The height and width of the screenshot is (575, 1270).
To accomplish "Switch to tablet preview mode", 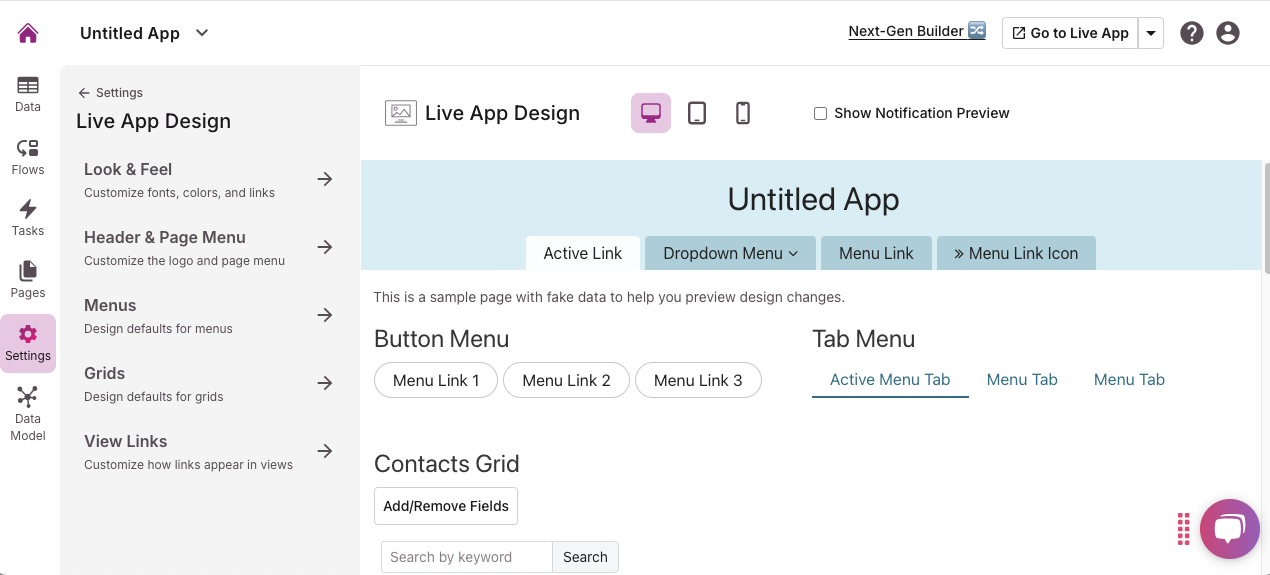I will pyautogui.click(x=697, y=113).
